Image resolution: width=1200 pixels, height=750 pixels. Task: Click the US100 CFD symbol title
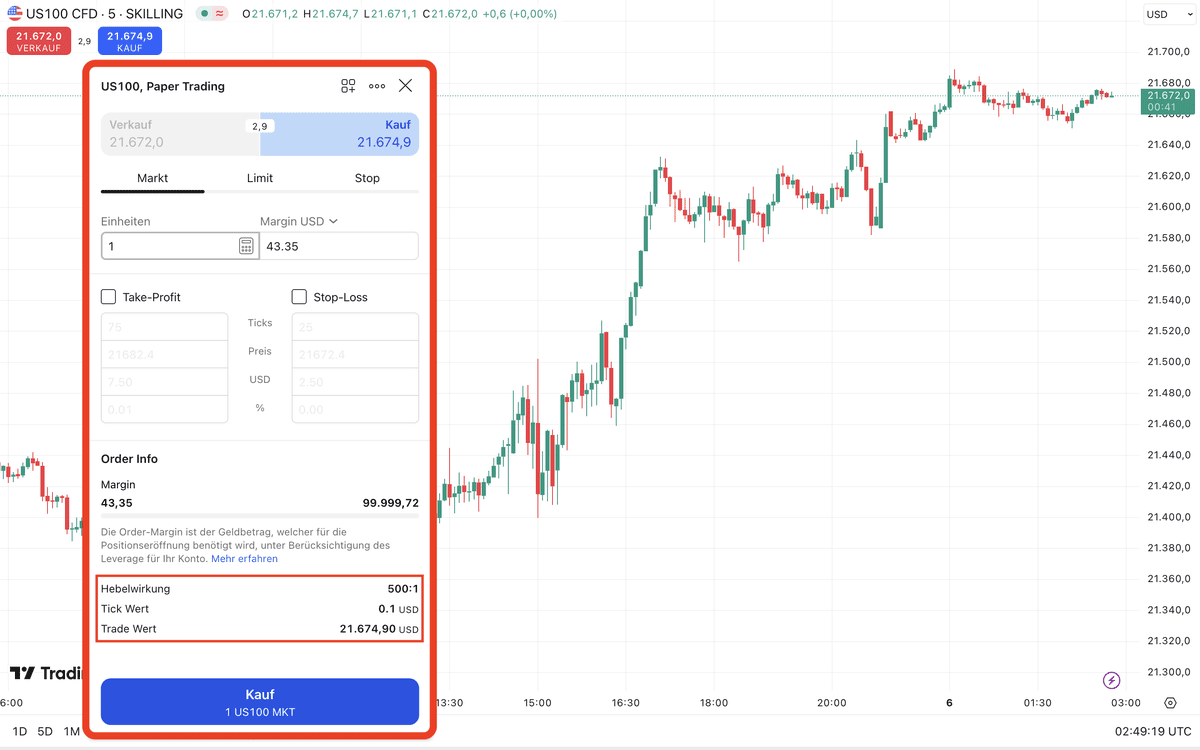coord(105,14)
